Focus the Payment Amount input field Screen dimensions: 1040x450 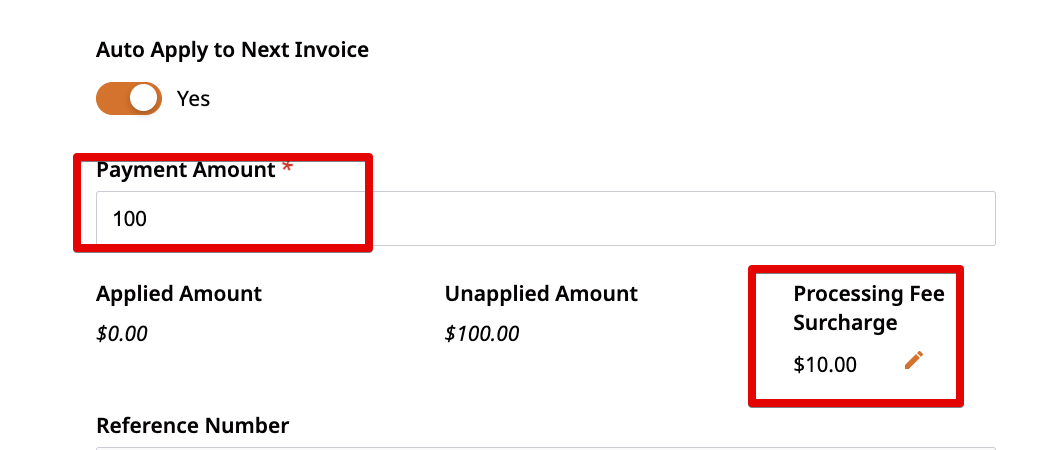545,218
